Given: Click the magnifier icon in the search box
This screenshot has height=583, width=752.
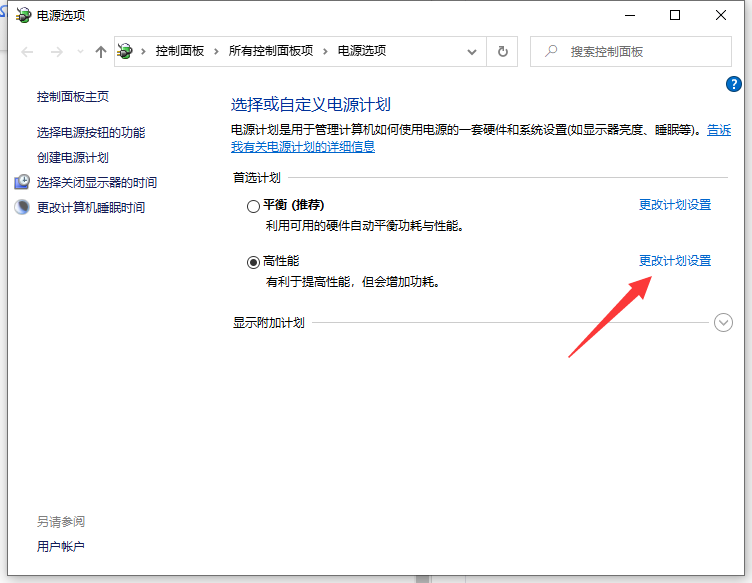Looking at the screenshot, I should coord(551,51).
